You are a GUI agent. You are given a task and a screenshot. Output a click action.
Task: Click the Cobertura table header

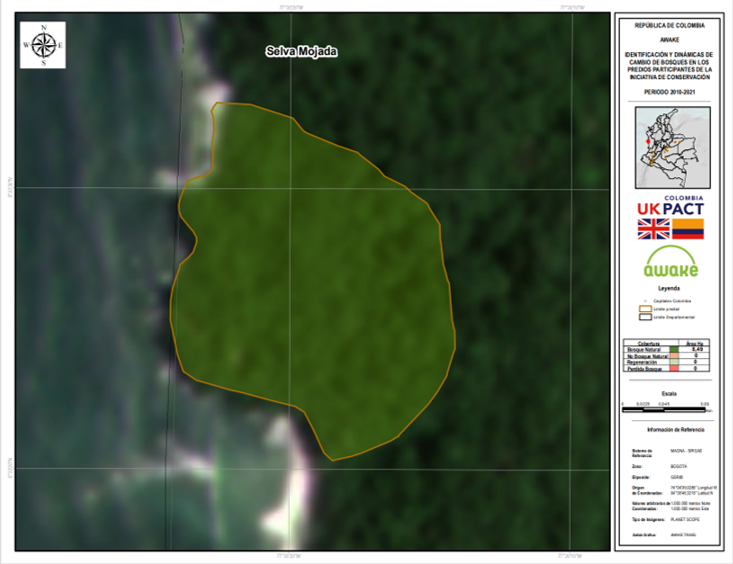click(648, 343)
